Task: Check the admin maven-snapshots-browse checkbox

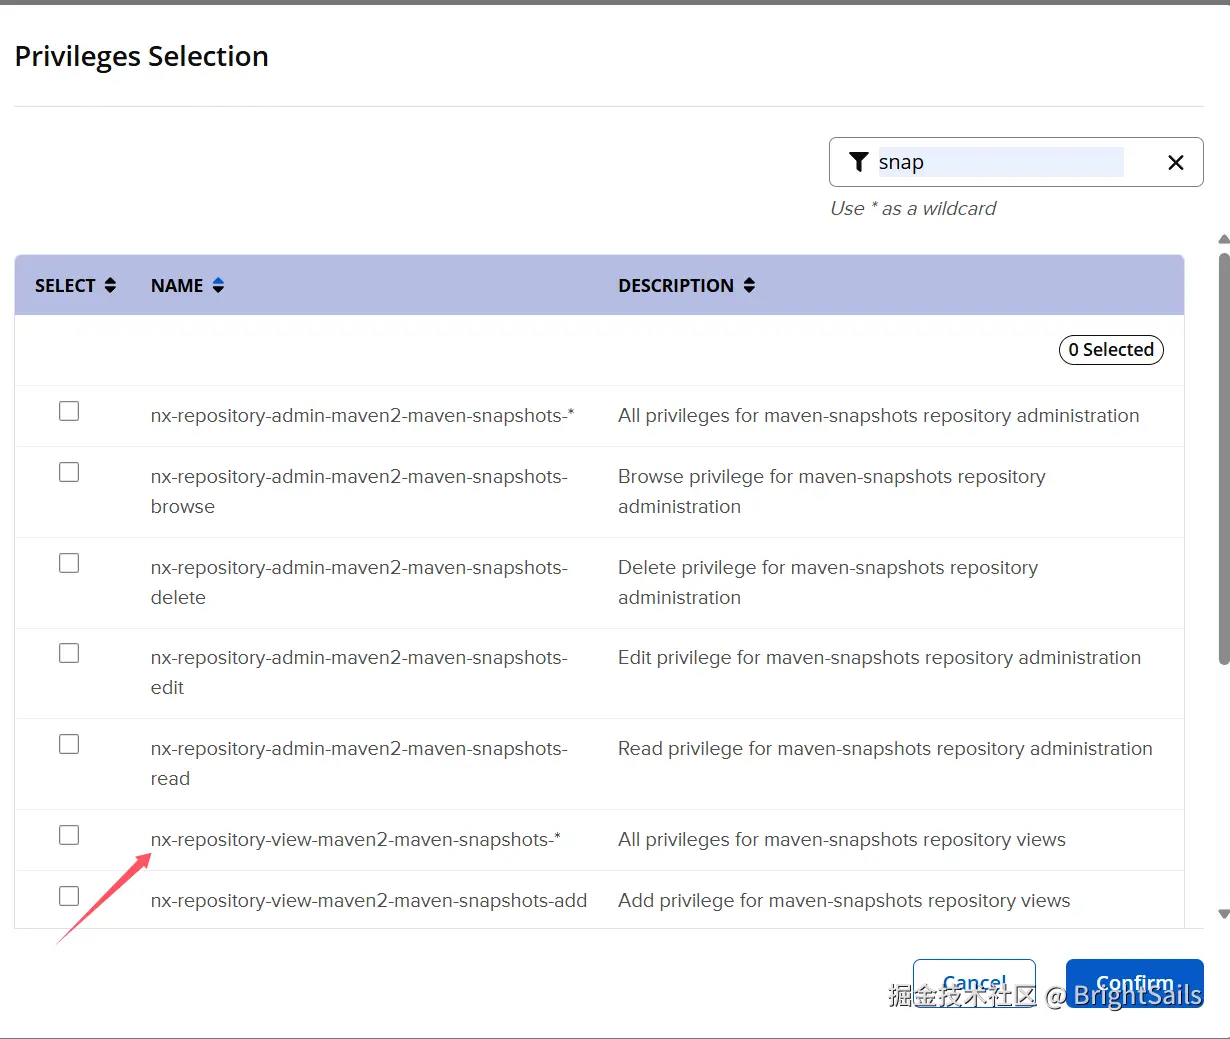Action: [x=69, y=472]
